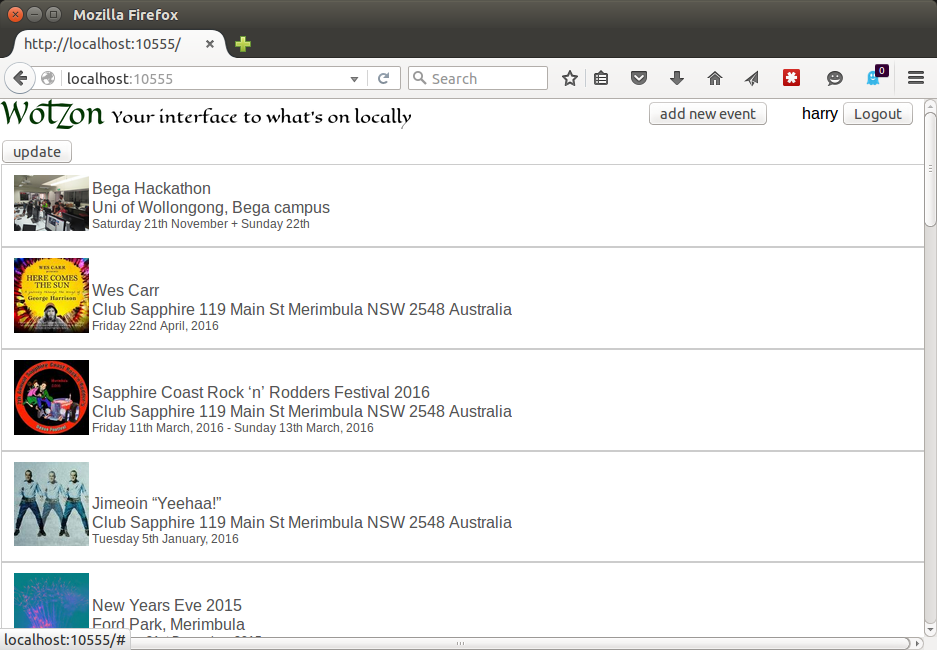Viewport: 937px width, 650px height.
Task: Click the Wotzon logo title
Action: 53,114
